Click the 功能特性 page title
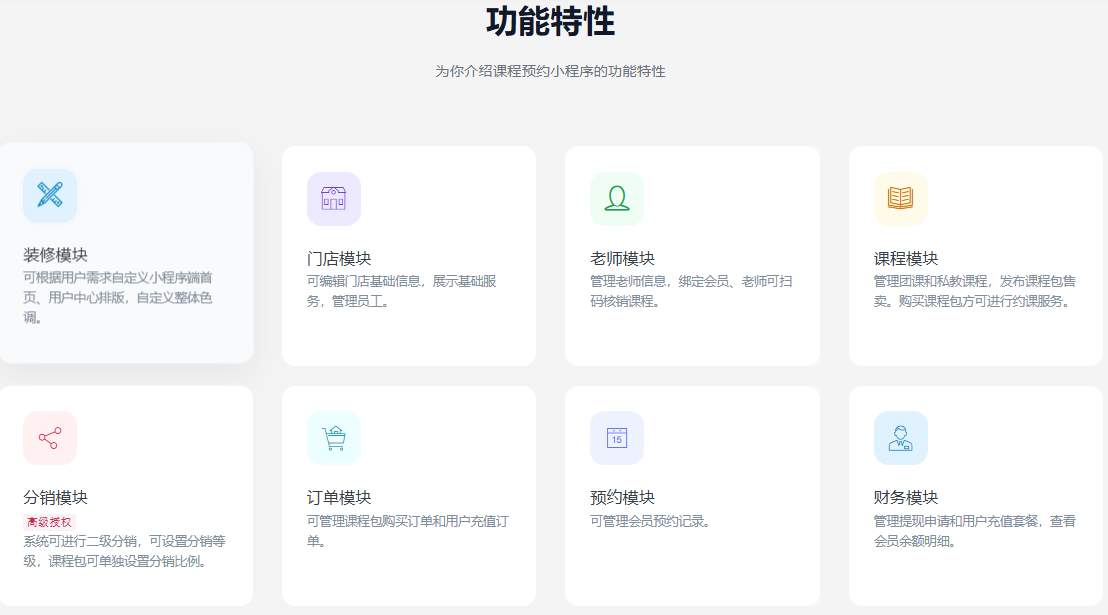1108x615 pixels. pos(550,21)
